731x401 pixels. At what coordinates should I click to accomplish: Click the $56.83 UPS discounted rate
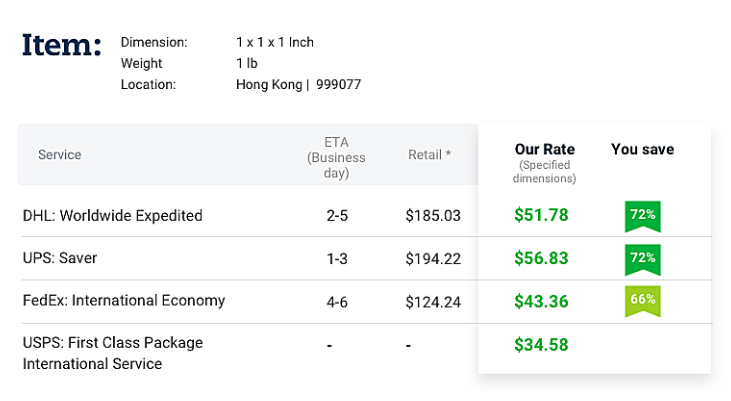click(541, 258)
